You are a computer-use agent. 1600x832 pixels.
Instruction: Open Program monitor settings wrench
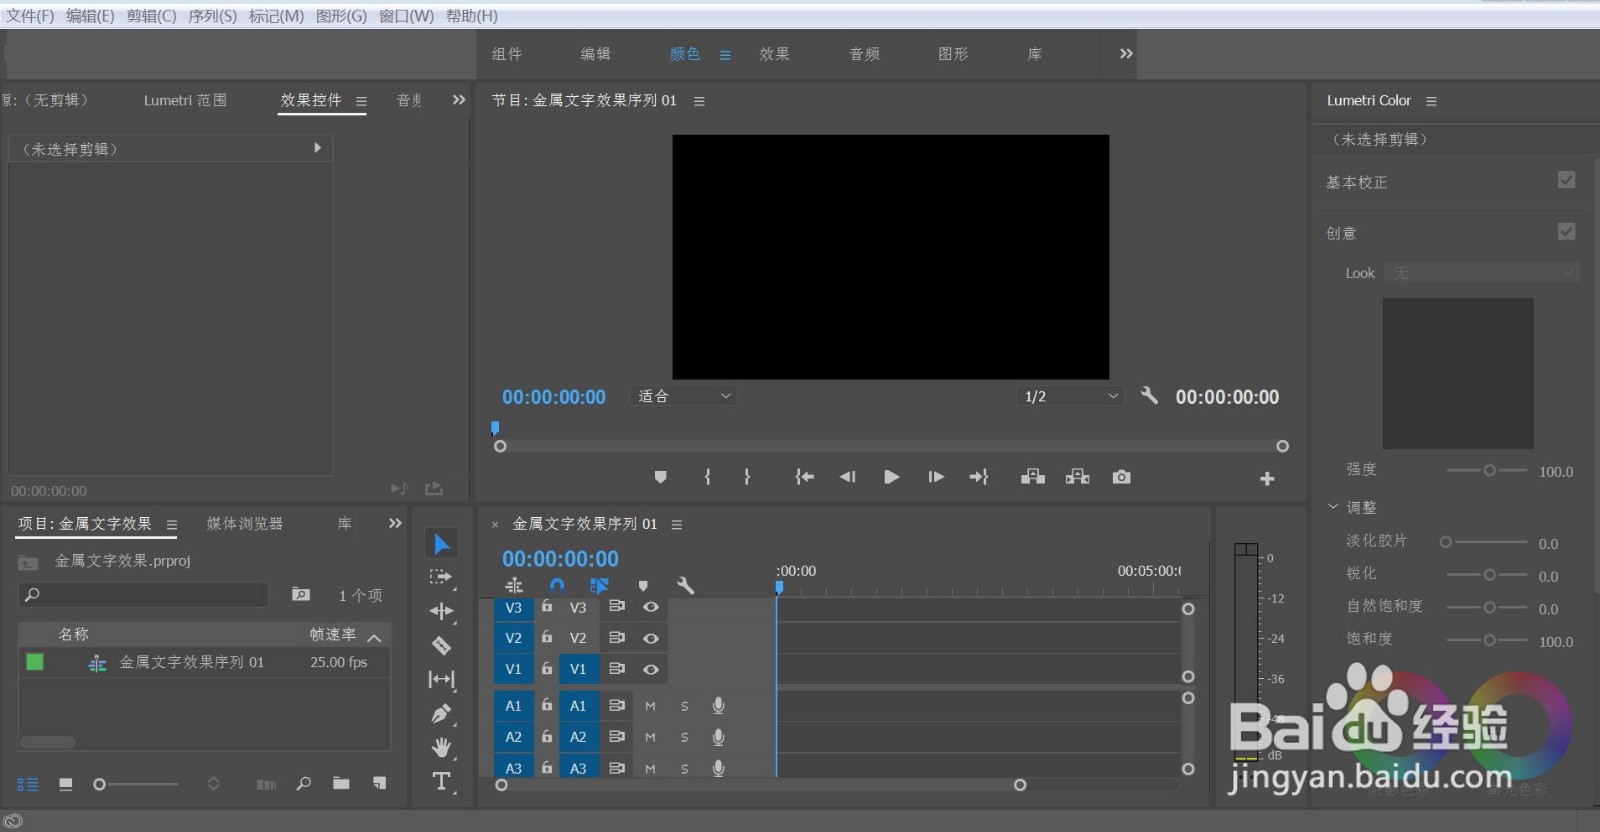tap(1149, 396)
